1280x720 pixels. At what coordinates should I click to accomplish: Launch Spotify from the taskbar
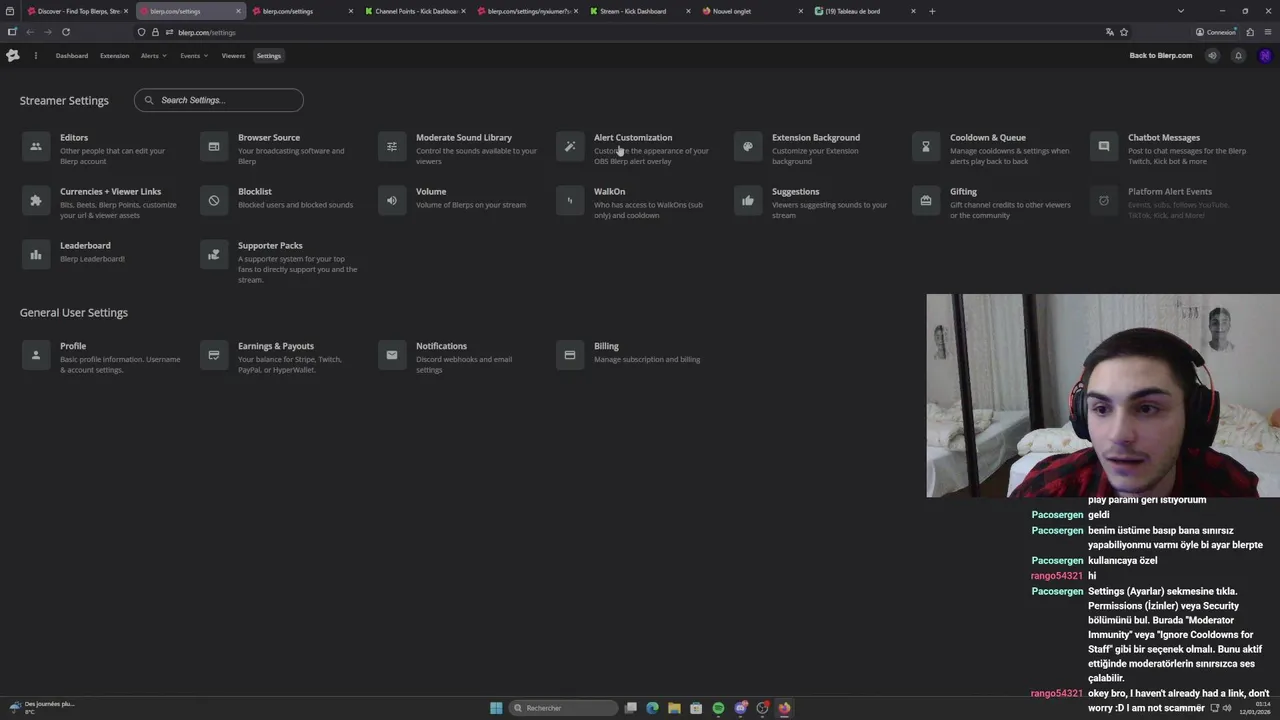coord(718,708)
